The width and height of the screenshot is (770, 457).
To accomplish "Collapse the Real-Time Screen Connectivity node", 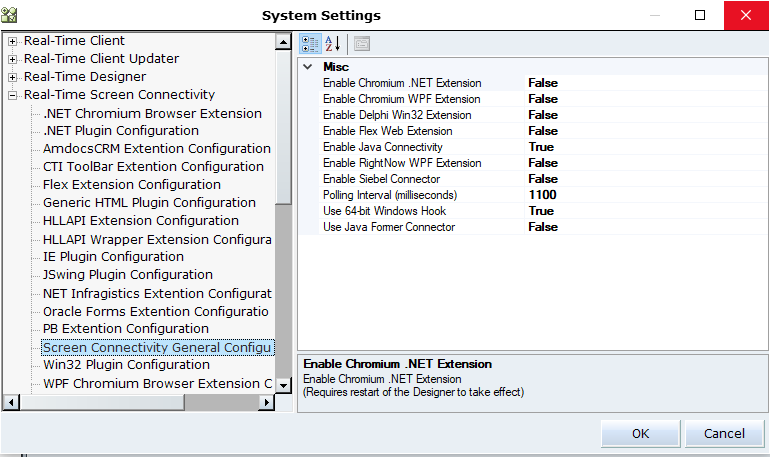I will 13,95.
